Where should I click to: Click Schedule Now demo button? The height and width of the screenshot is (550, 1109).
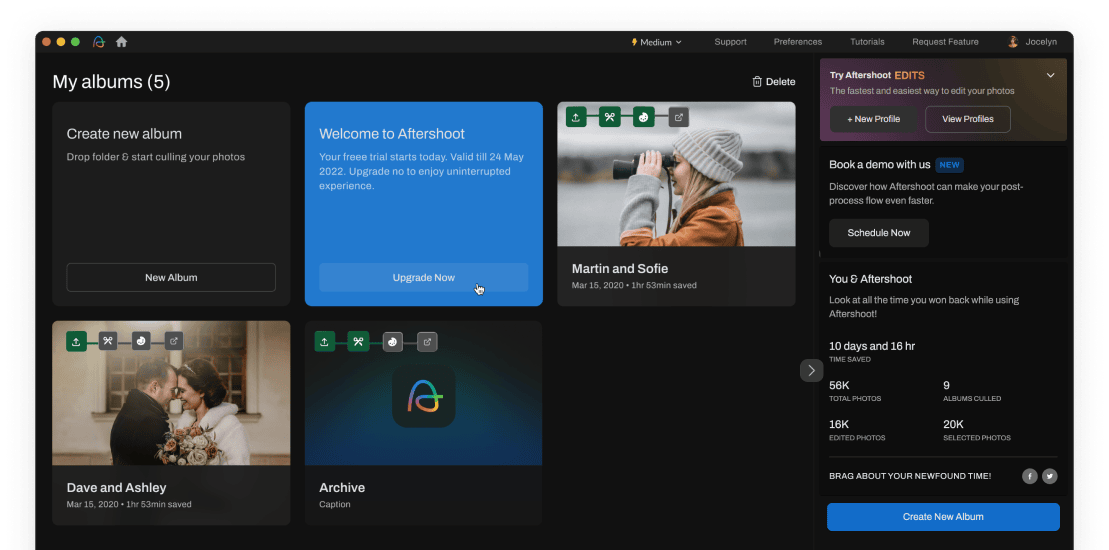[879, 233]
